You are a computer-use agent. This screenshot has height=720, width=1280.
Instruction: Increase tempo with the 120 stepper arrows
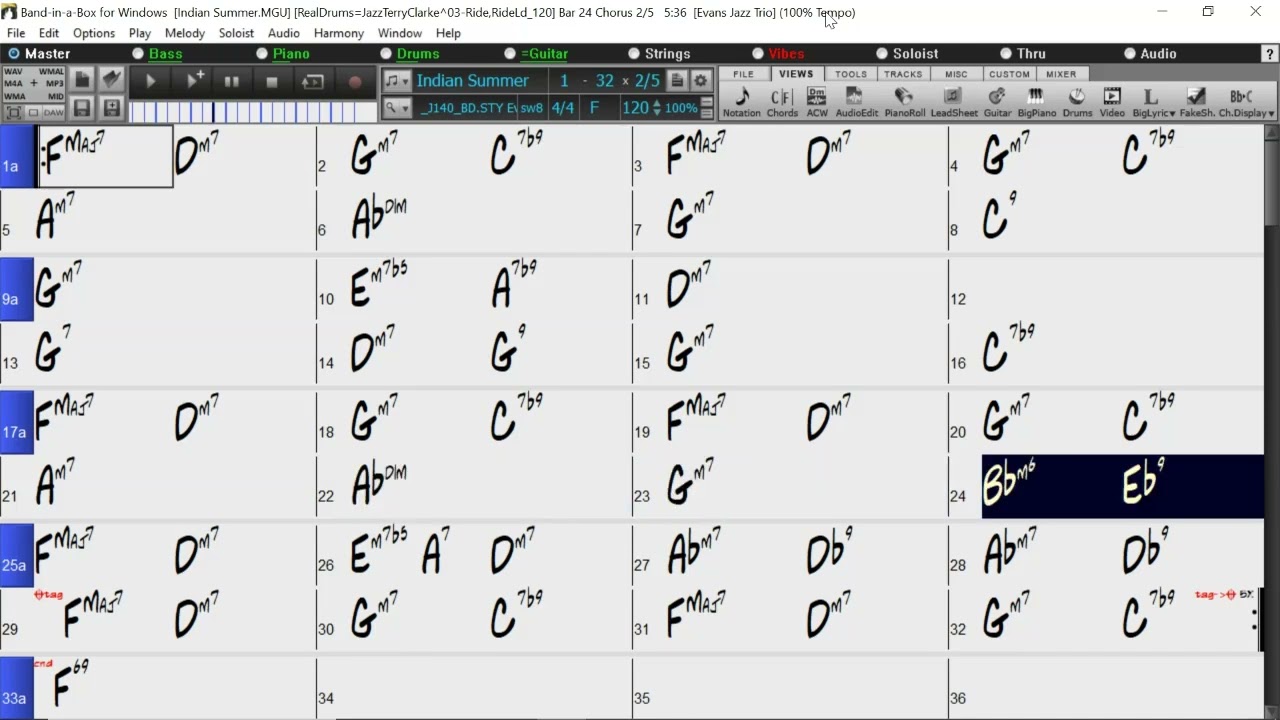pos(656,103)
